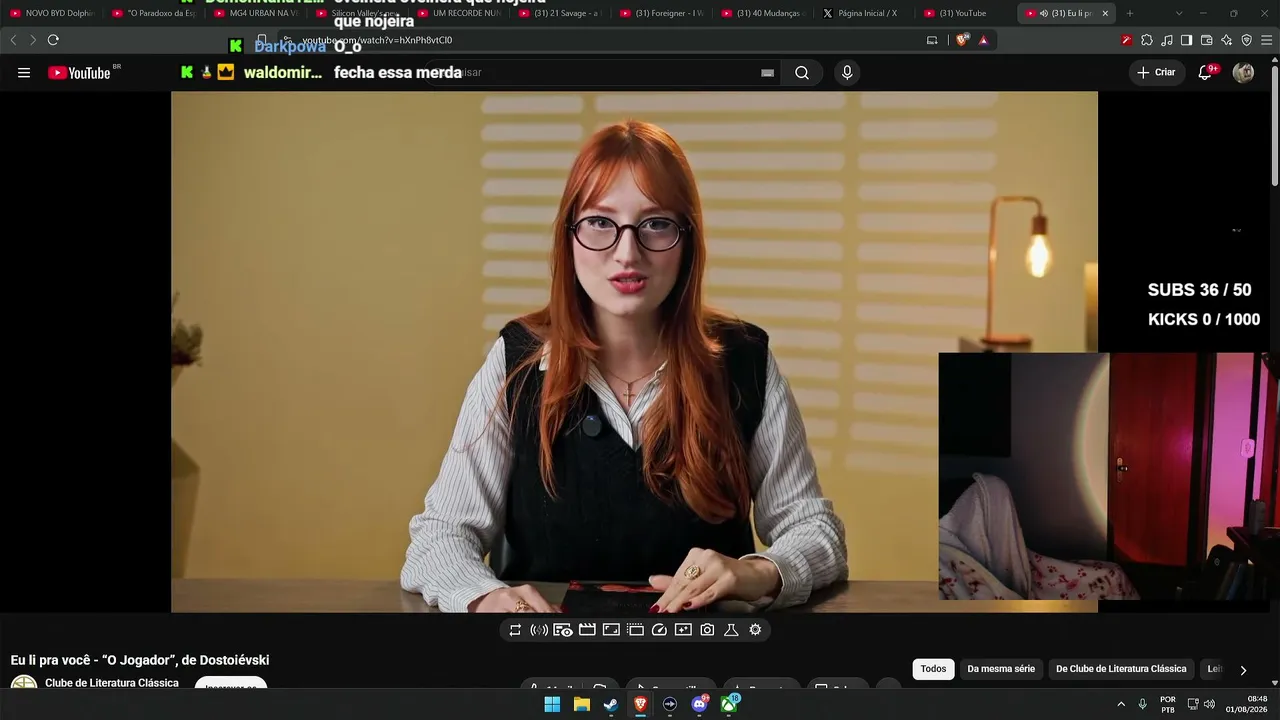Screen dimensions: 1280x720
Task: Start voice search with microphone icon
Action: 847,73
